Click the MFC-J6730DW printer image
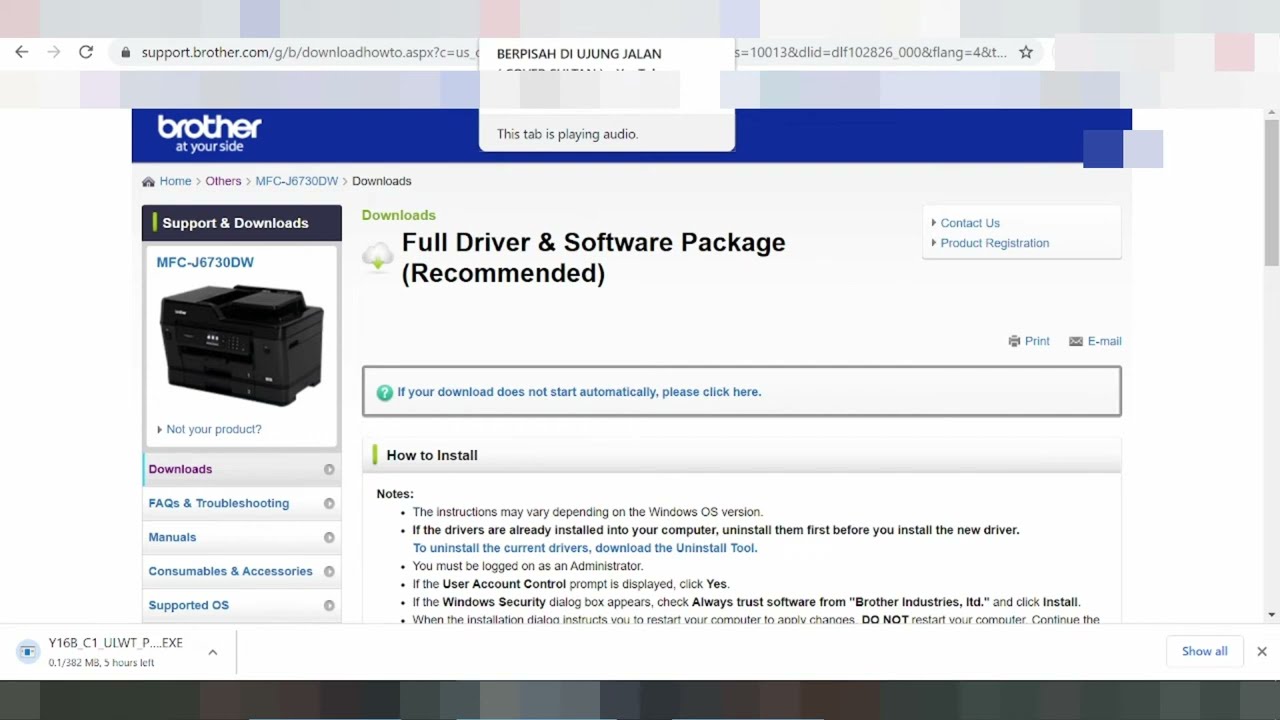 242,344
